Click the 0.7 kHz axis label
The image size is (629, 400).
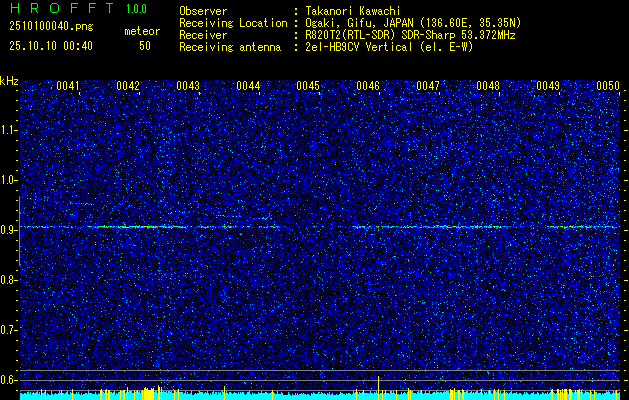click(9, 330)
